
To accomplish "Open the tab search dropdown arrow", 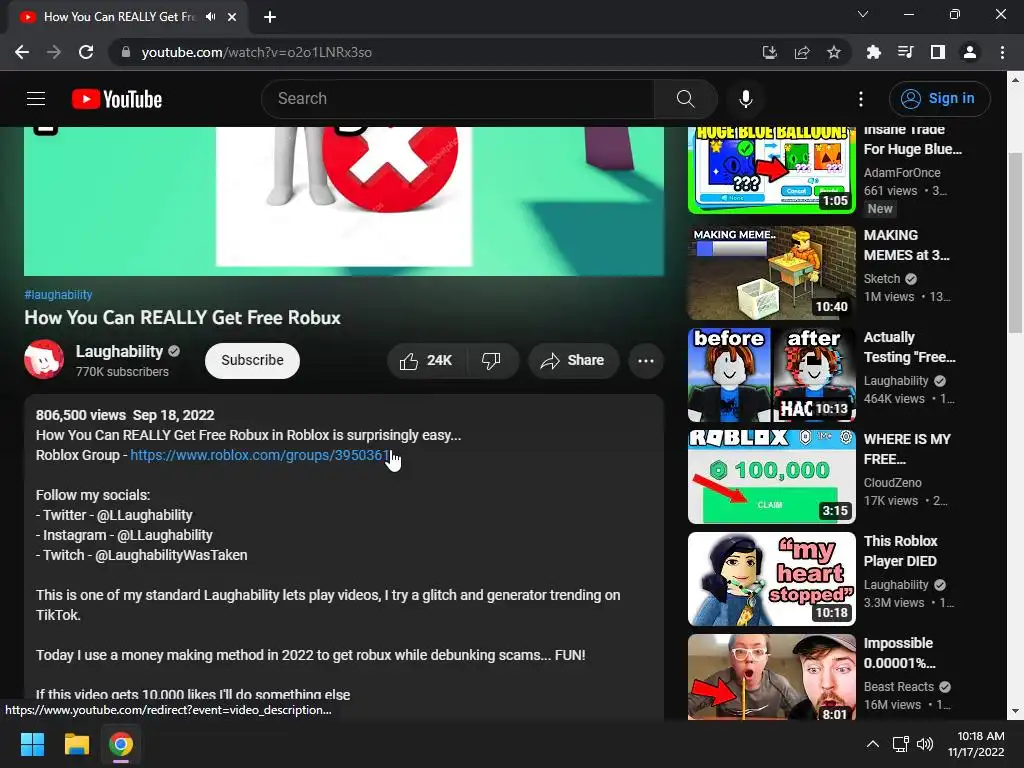I will click(863, 14).
